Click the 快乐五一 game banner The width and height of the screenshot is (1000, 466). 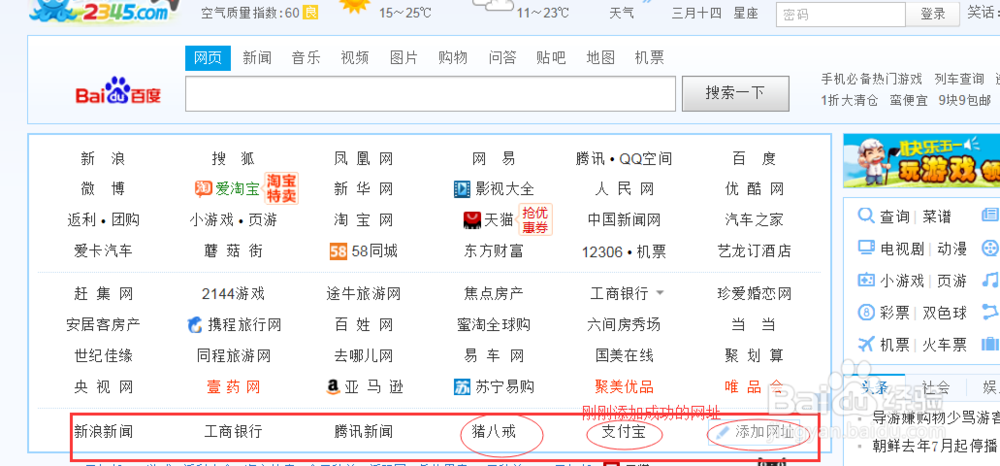[922, 161]
